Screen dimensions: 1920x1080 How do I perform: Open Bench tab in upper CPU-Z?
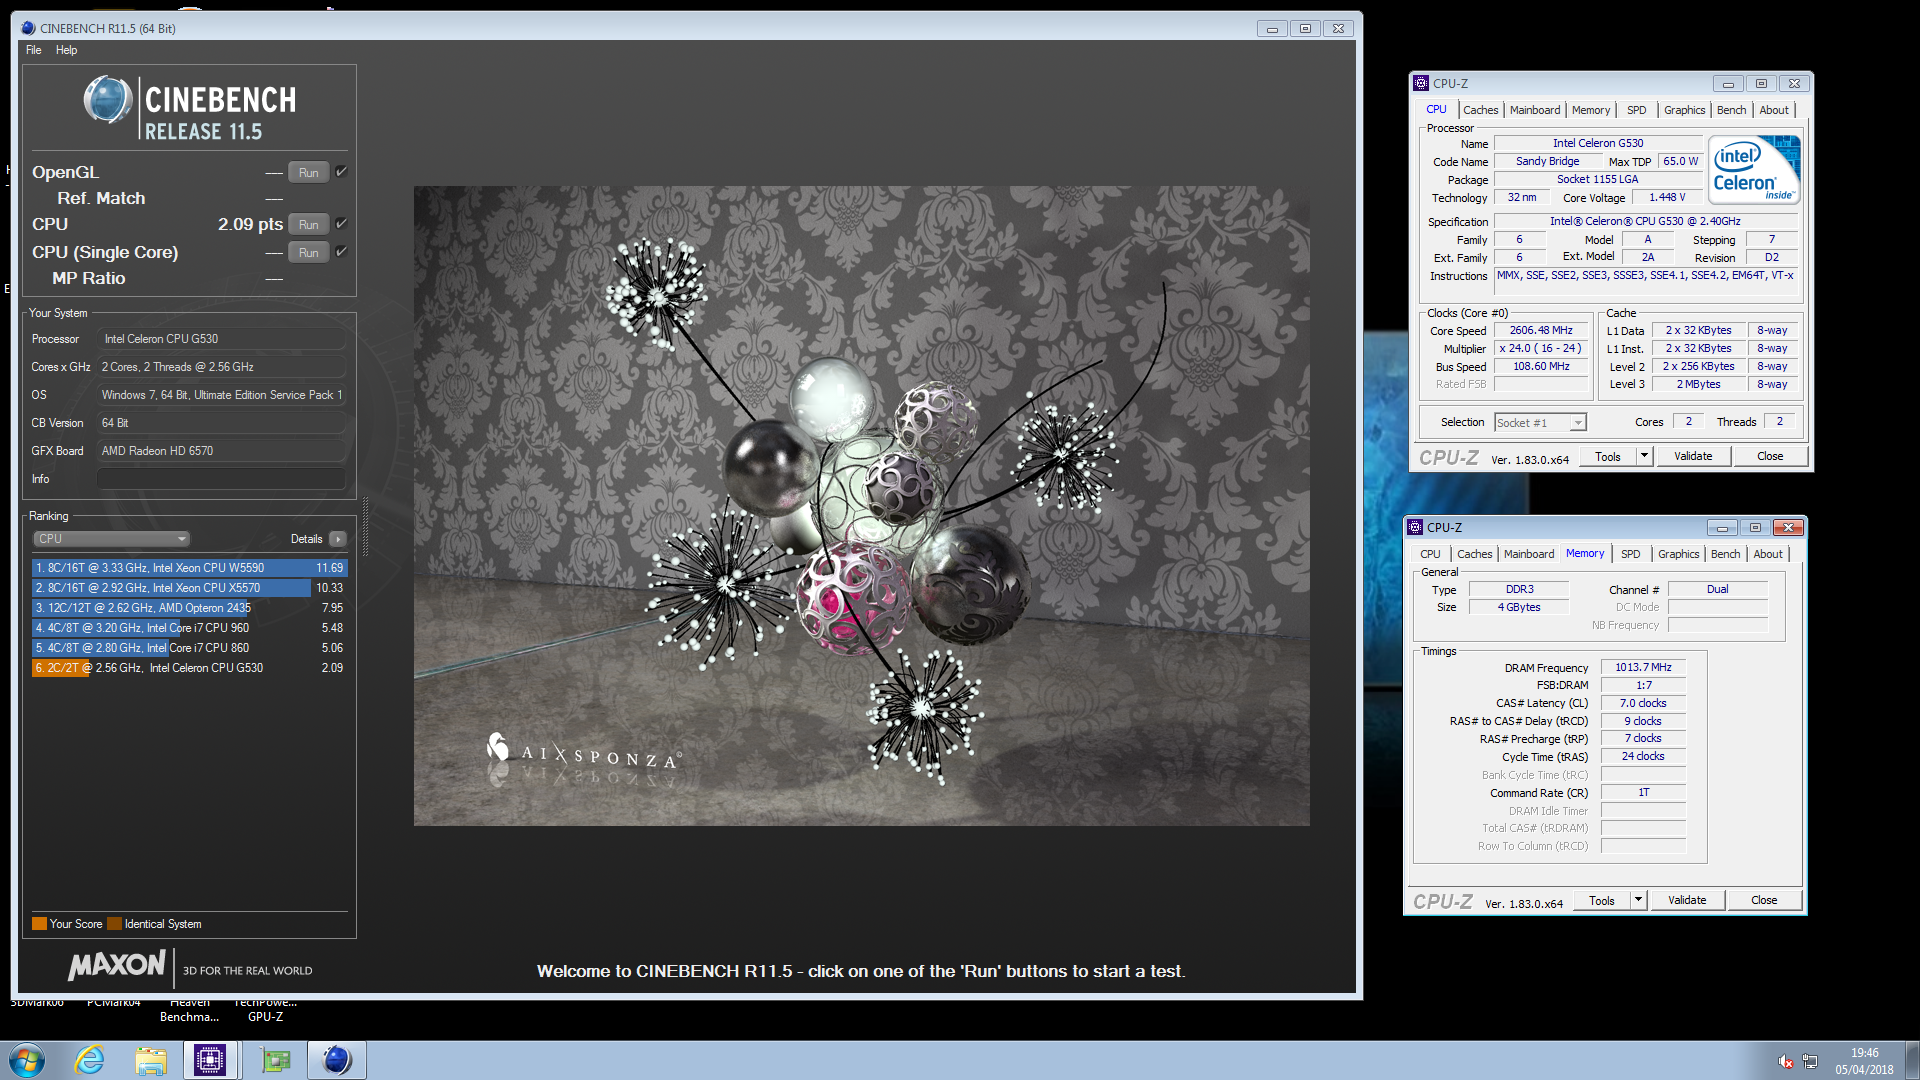pos(1731,110)
